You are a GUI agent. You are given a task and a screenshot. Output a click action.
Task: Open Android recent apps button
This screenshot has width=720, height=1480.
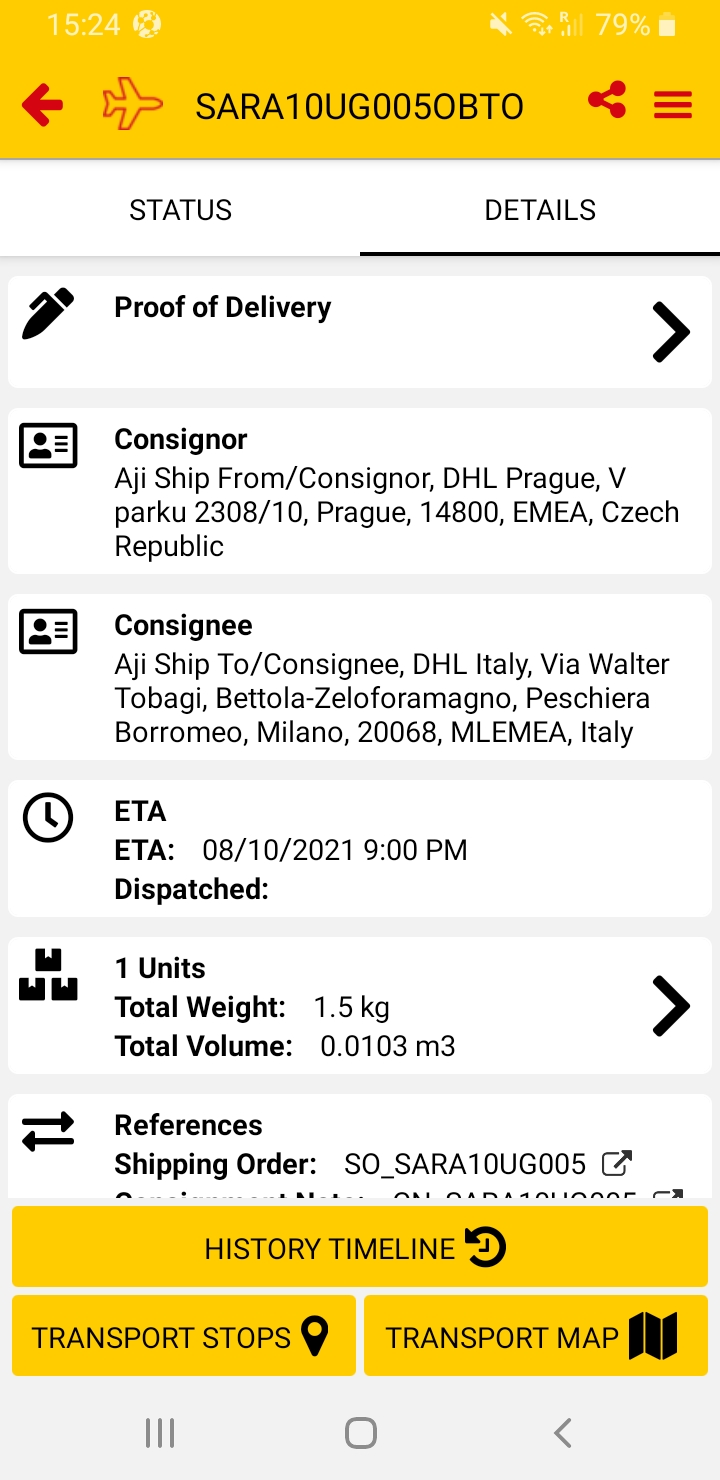(x=160, y=1433)
